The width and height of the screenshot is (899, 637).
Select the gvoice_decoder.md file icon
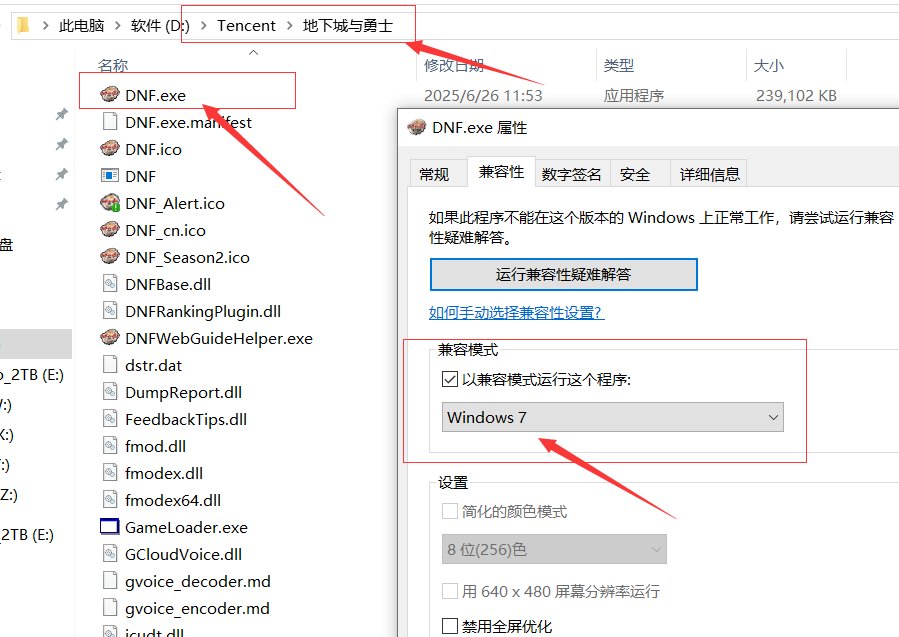110,580
